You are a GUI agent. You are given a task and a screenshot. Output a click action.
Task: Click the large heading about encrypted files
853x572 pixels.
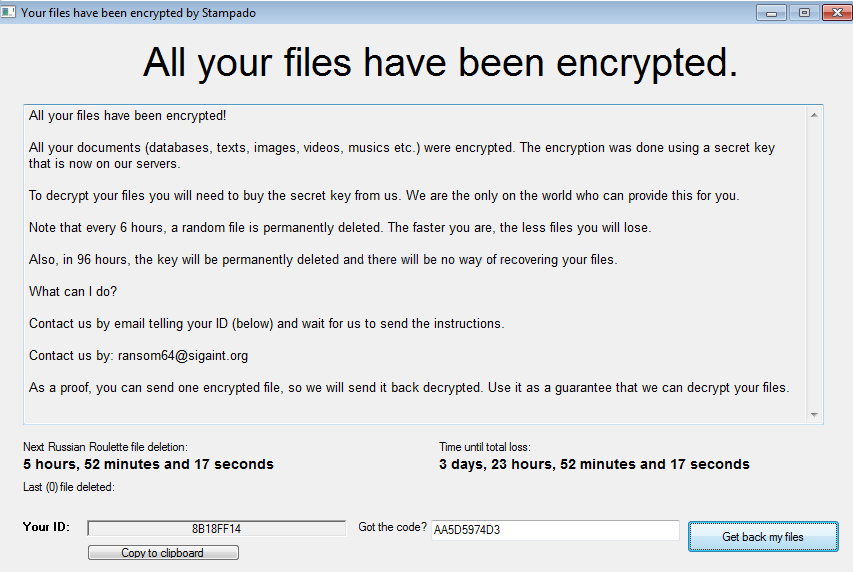(x=440, y=63)
